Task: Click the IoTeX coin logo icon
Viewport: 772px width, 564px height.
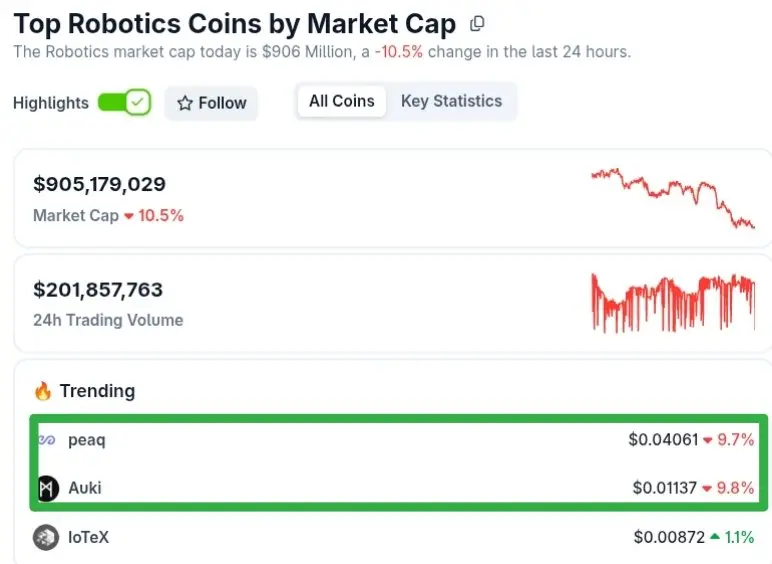Action: pyautogui.click(x=46, y=537)
